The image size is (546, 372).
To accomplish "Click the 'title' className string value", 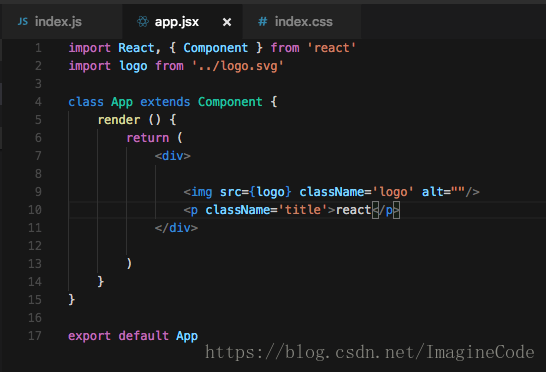I will 303,210.
